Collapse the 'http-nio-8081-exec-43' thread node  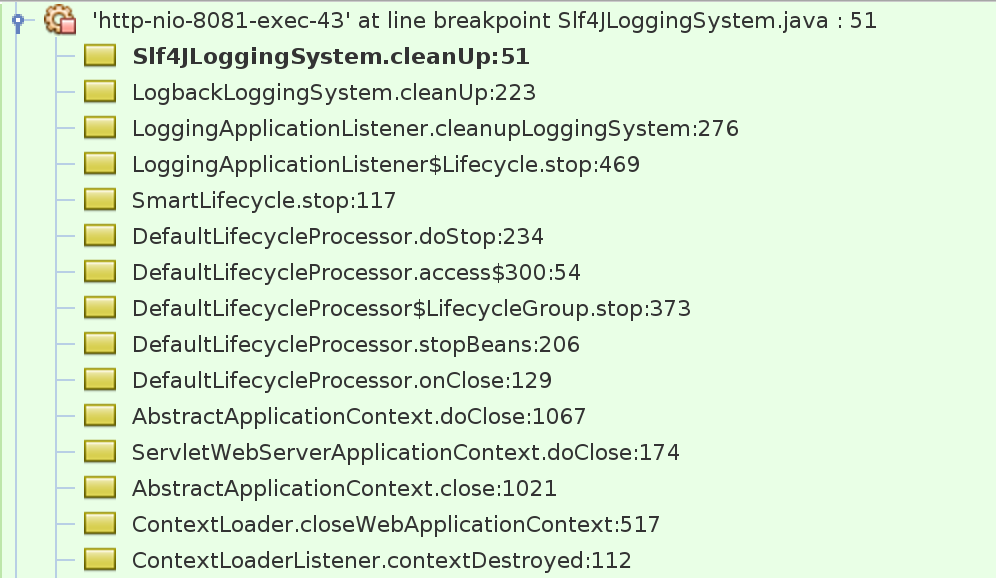pyautogui.click(x=16, y=20)
